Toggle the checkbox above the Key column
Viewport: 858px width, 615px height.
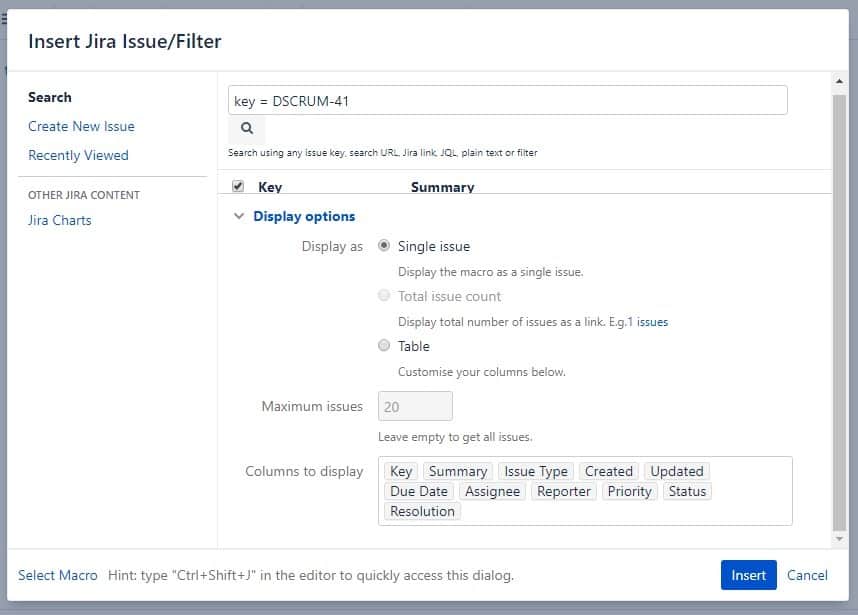coord(236,185)
